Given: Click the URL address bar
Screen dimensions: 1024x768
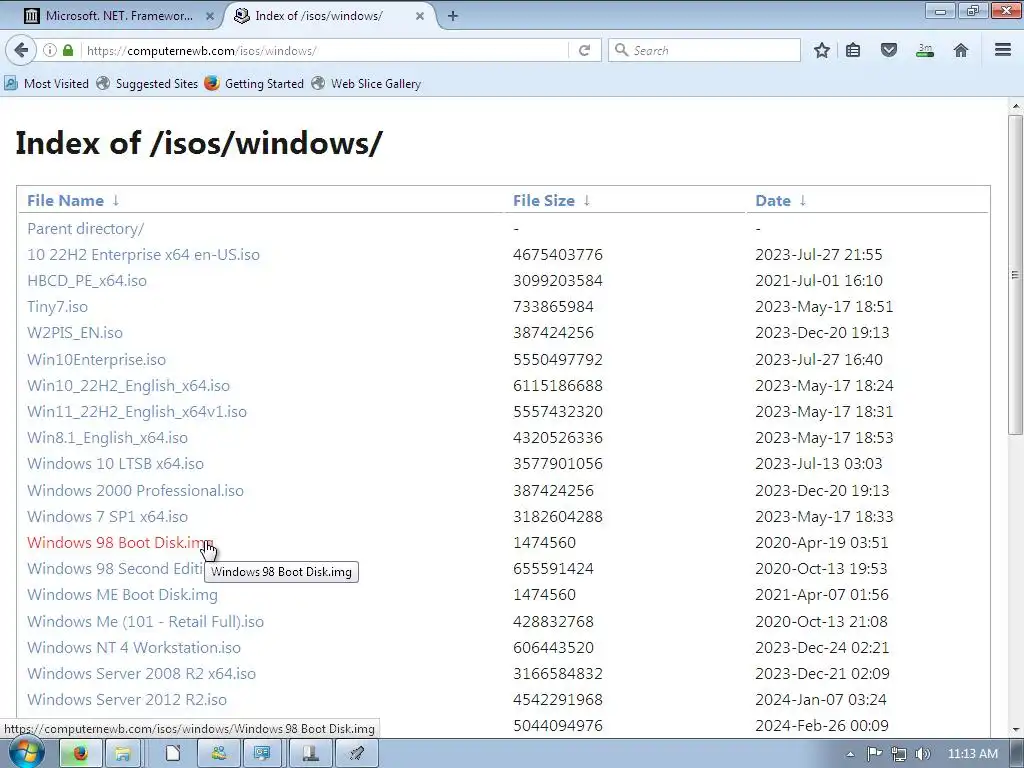Looking at the screenshot, I should pos(323,50).
